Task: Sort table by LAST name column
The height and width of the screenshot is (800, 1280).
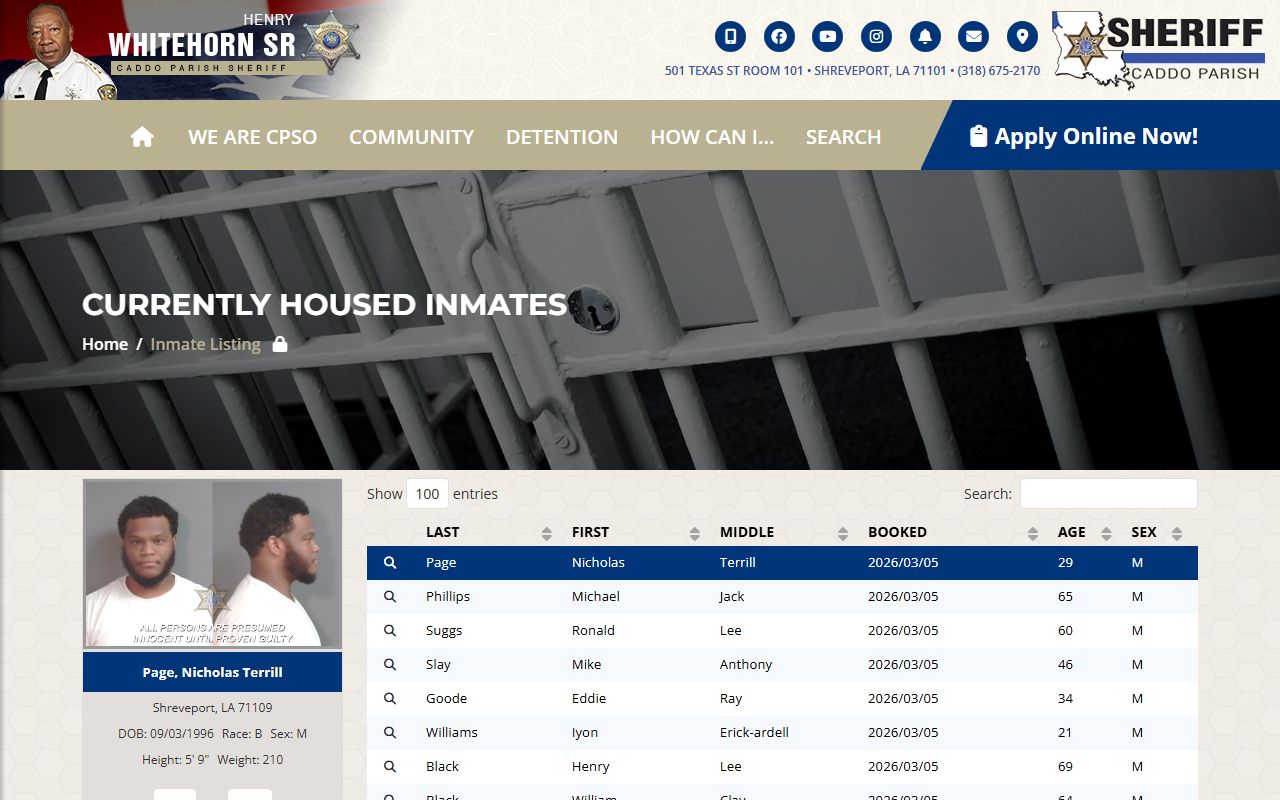Action: 487,532
